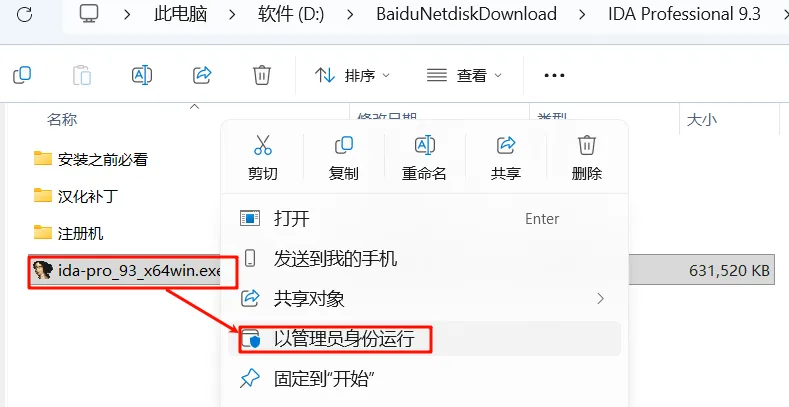Click the Share (共享) icon in context menu
This screenshot has height=407, width=789.
point(506,145)
